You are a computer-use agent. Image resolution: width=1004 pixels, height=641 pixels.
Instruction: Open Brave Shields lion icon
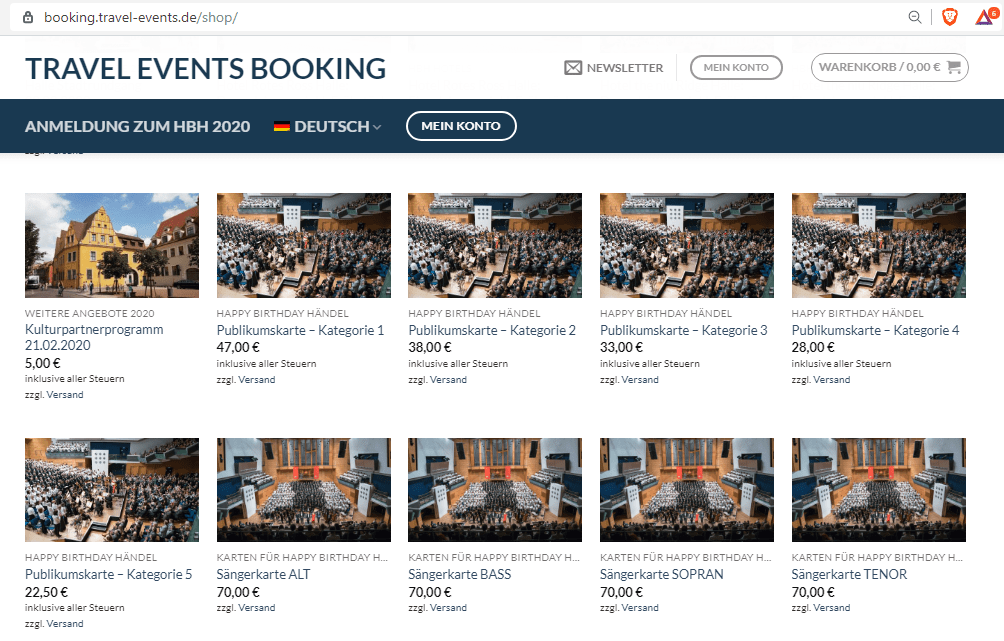[950, 17]
